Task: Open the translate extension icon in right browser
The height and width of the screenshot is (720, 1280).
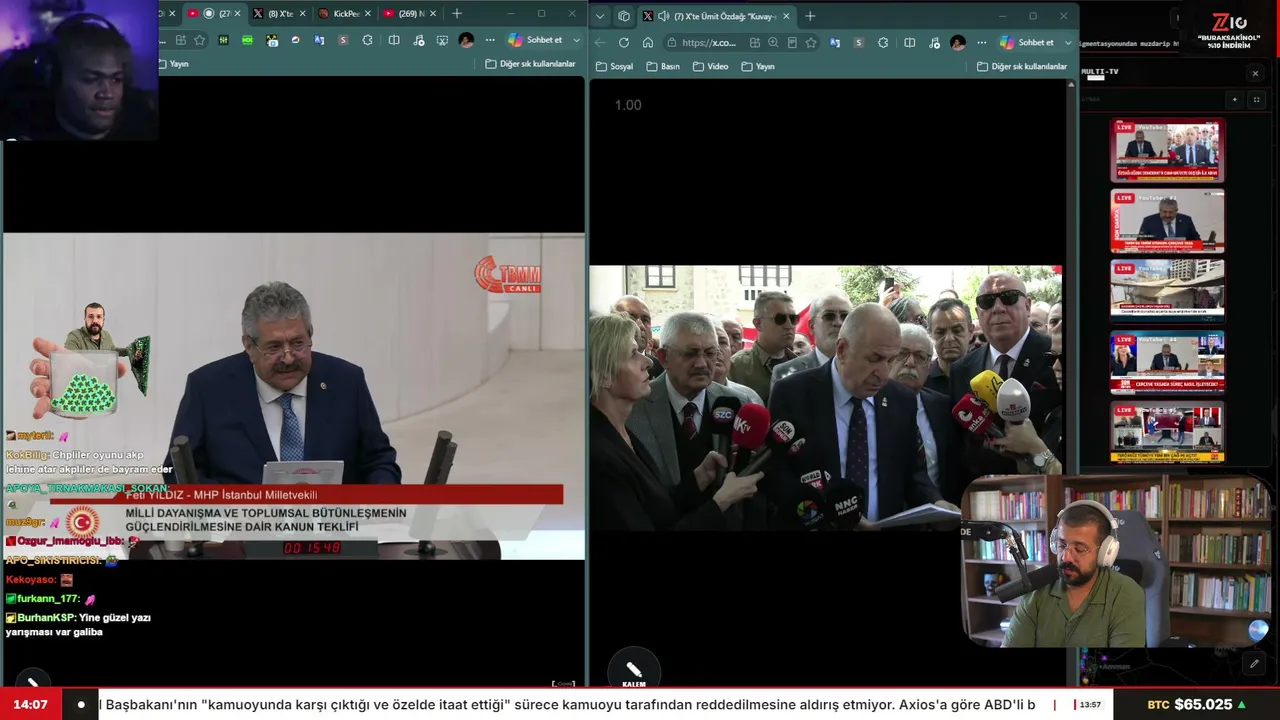Action: (x=835, y=43)
